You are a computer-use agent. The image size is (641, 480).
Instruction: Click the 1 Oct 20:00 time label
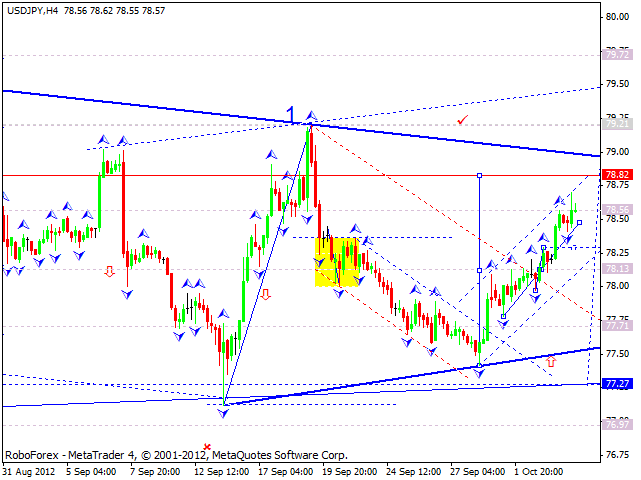pos(539,471)
